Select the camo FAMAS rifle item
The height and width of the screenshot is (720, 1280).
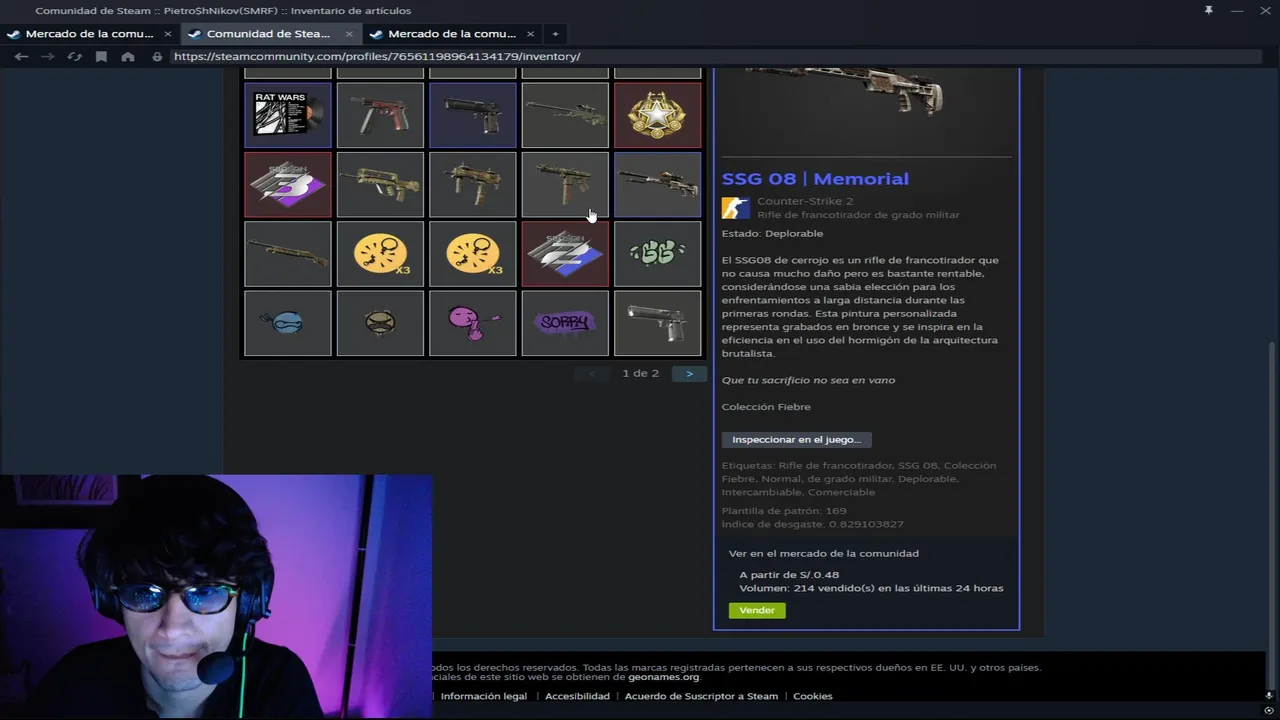380,184
